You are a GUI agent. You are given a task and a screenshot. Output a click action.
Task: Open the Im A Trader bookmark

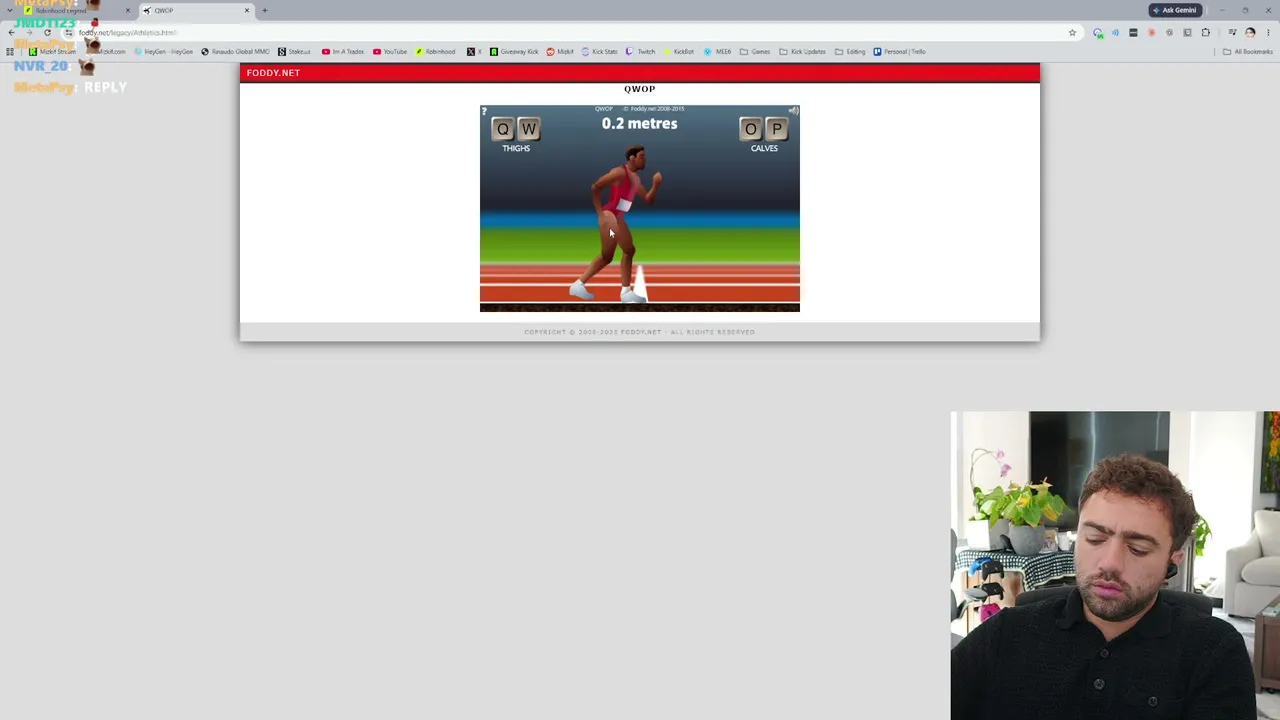point(343,52)
